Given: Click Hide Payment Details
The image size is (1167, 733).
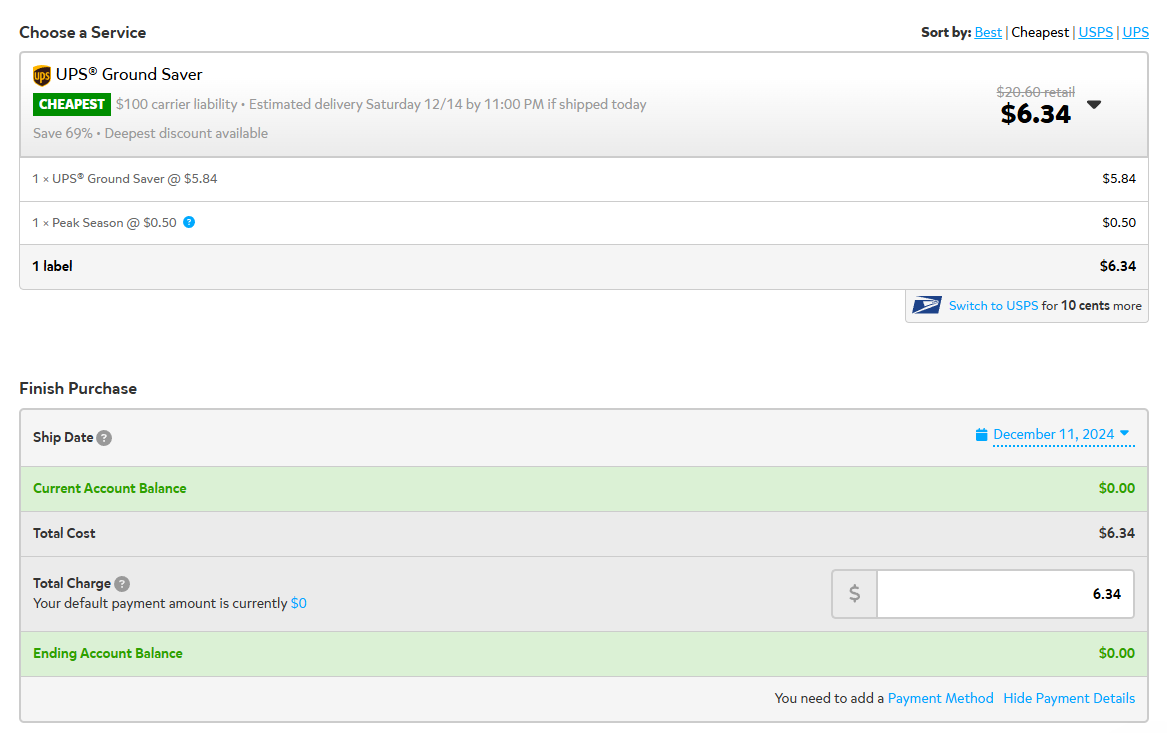Looking at the screenshot, I should coord(1069,698).
